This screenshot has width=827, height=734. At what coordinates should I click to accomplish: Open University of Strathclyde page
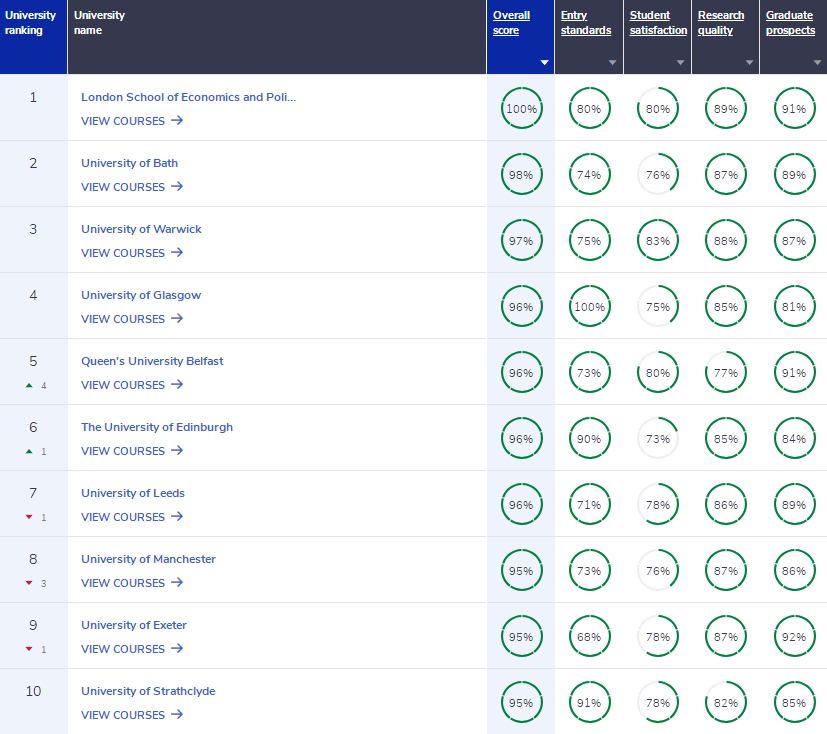pyautogui.click(x=148, y=691)
